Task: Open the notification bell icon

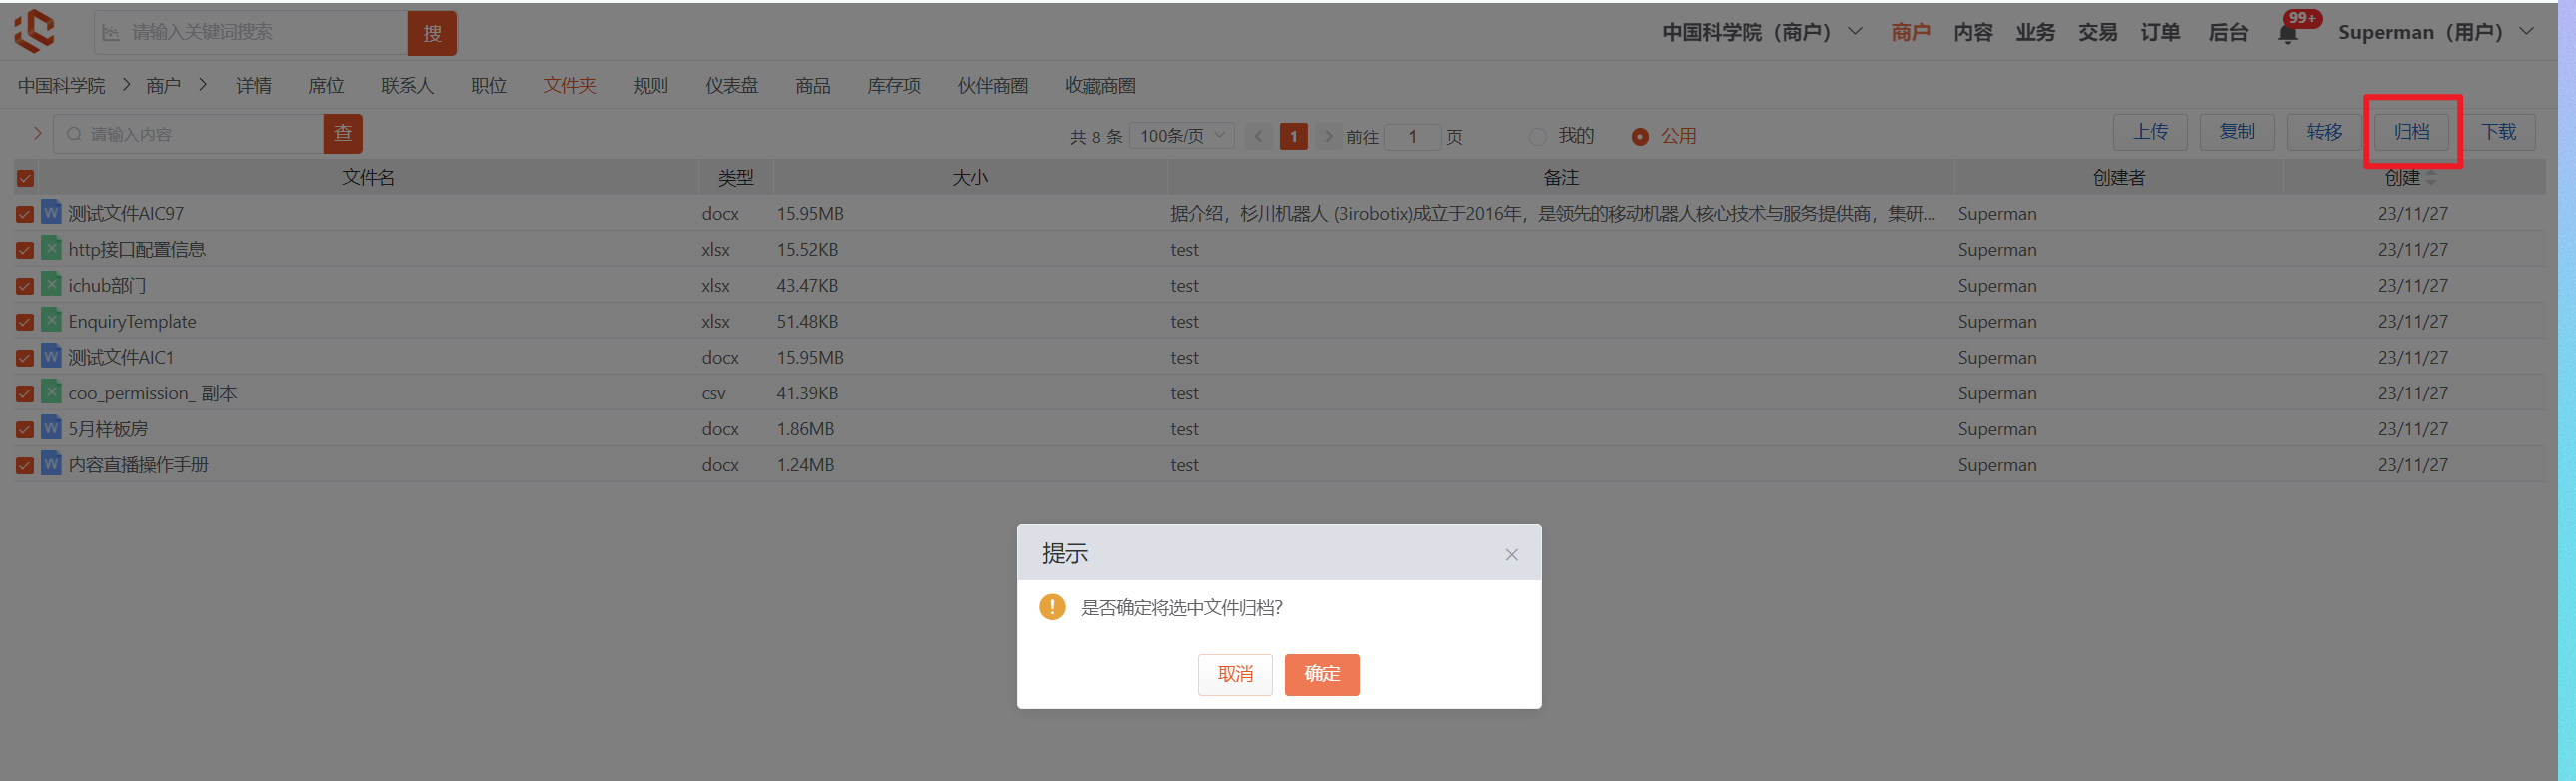Action: tap(2287, 34)
